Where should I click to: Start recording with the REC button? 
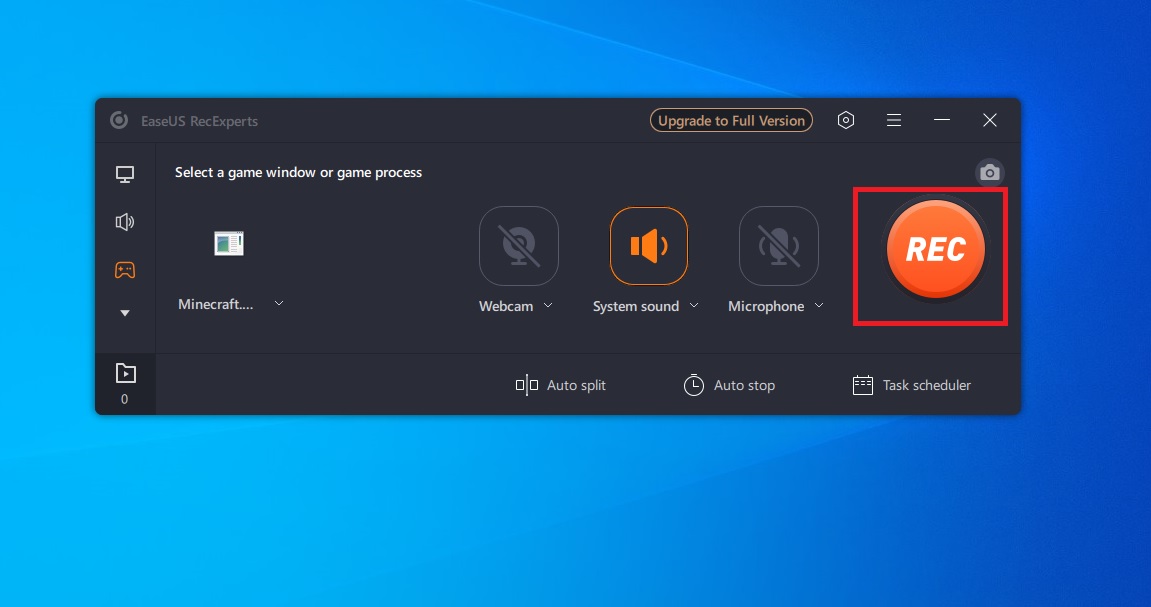[x=935, y=249]
